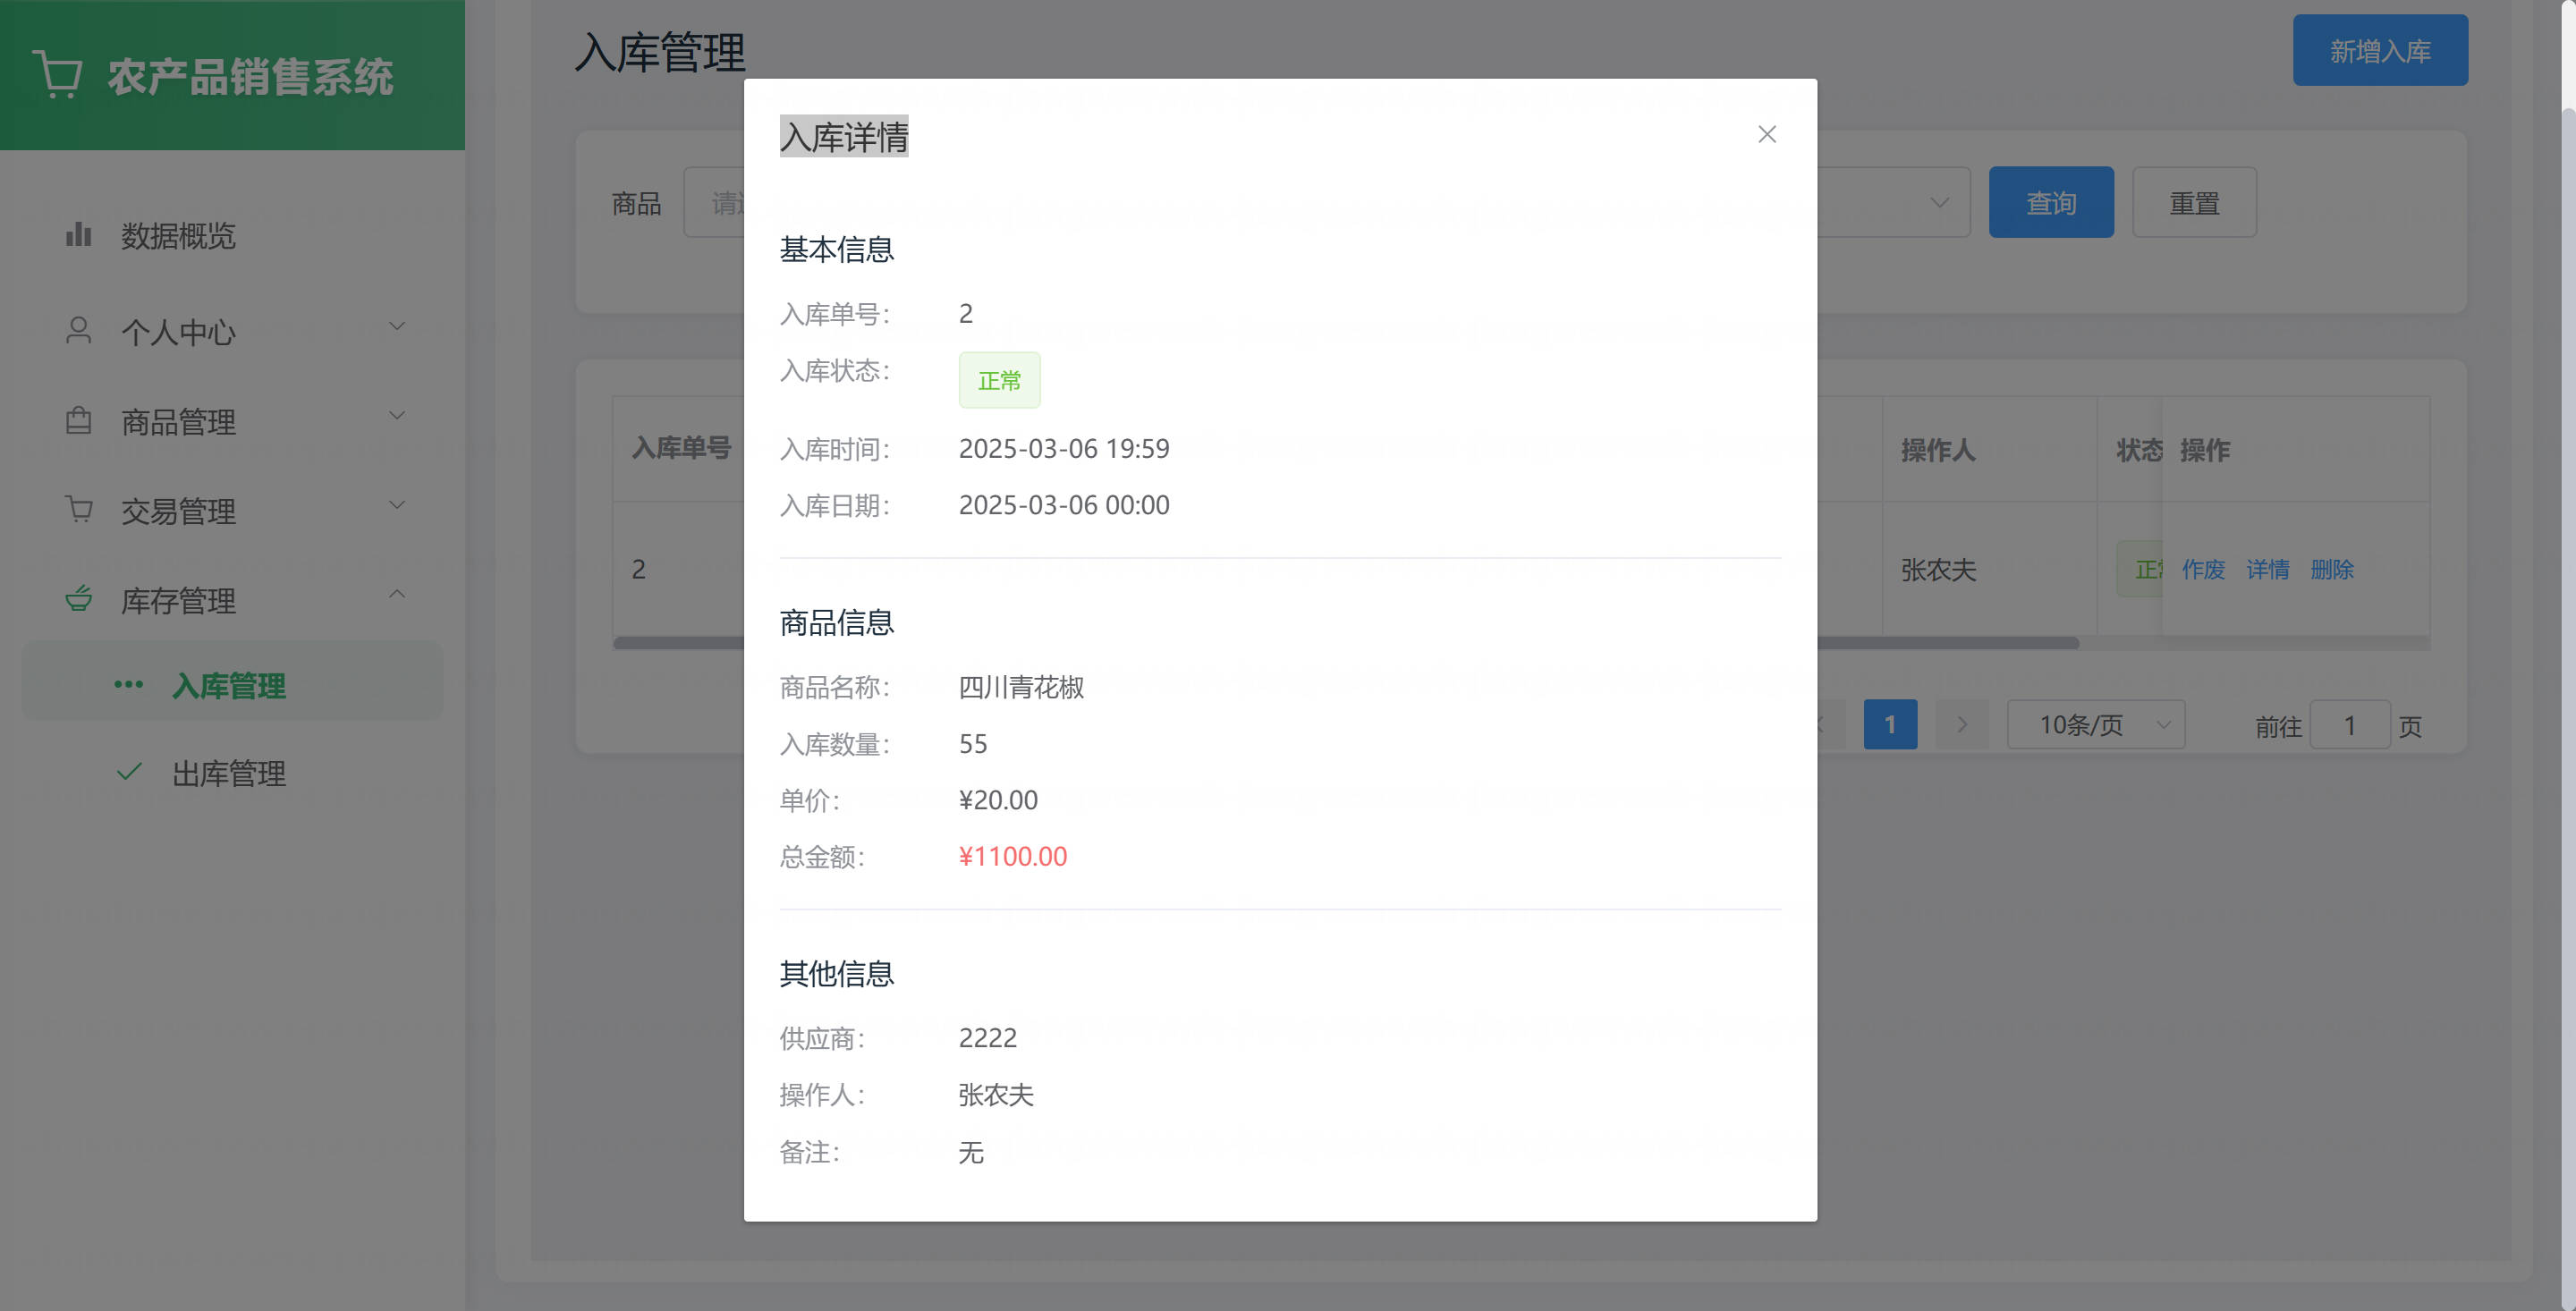Collapse the 库存管理 submenu
This screenshot has height=1311, width=2576.
pyautogui.click(x=232, y=599)
